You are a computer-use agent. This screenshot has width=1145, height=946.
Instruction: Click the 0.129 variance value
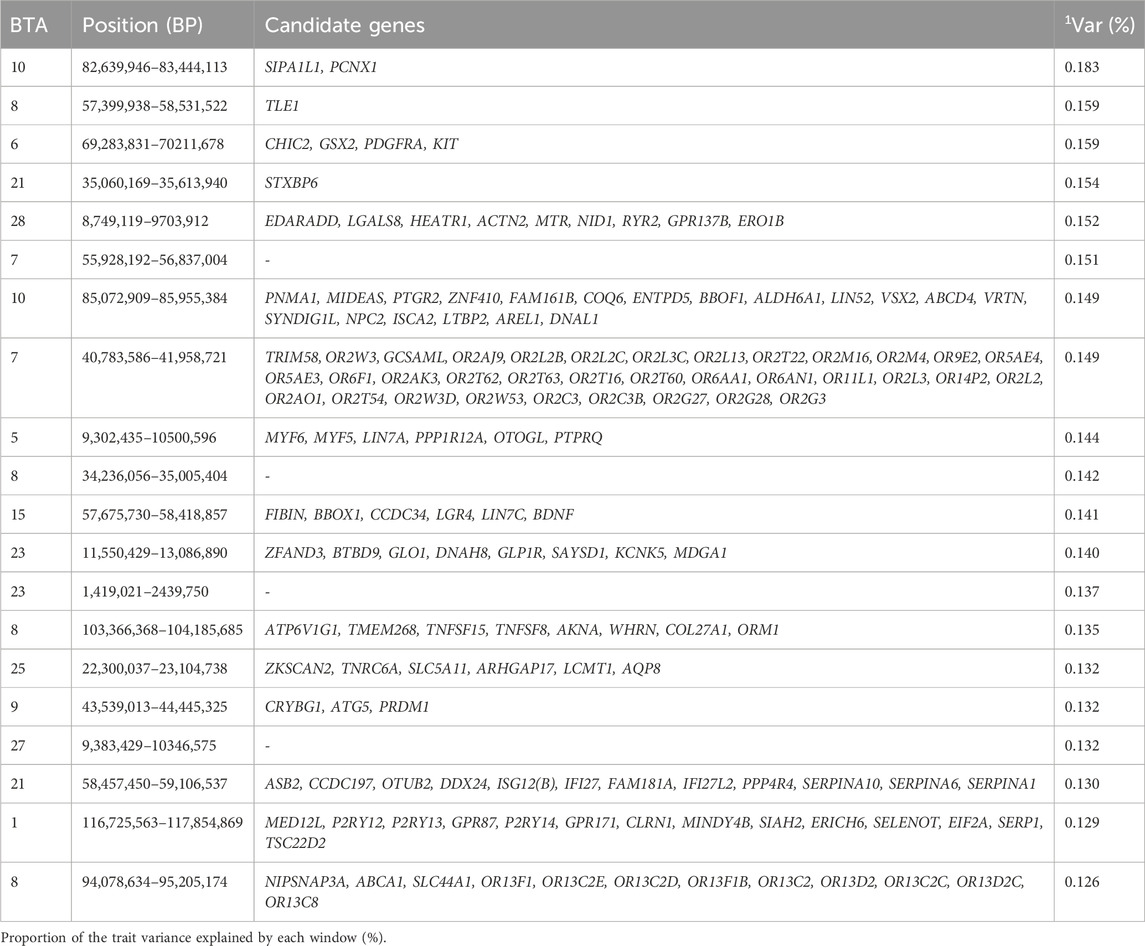pos(1081,823)
